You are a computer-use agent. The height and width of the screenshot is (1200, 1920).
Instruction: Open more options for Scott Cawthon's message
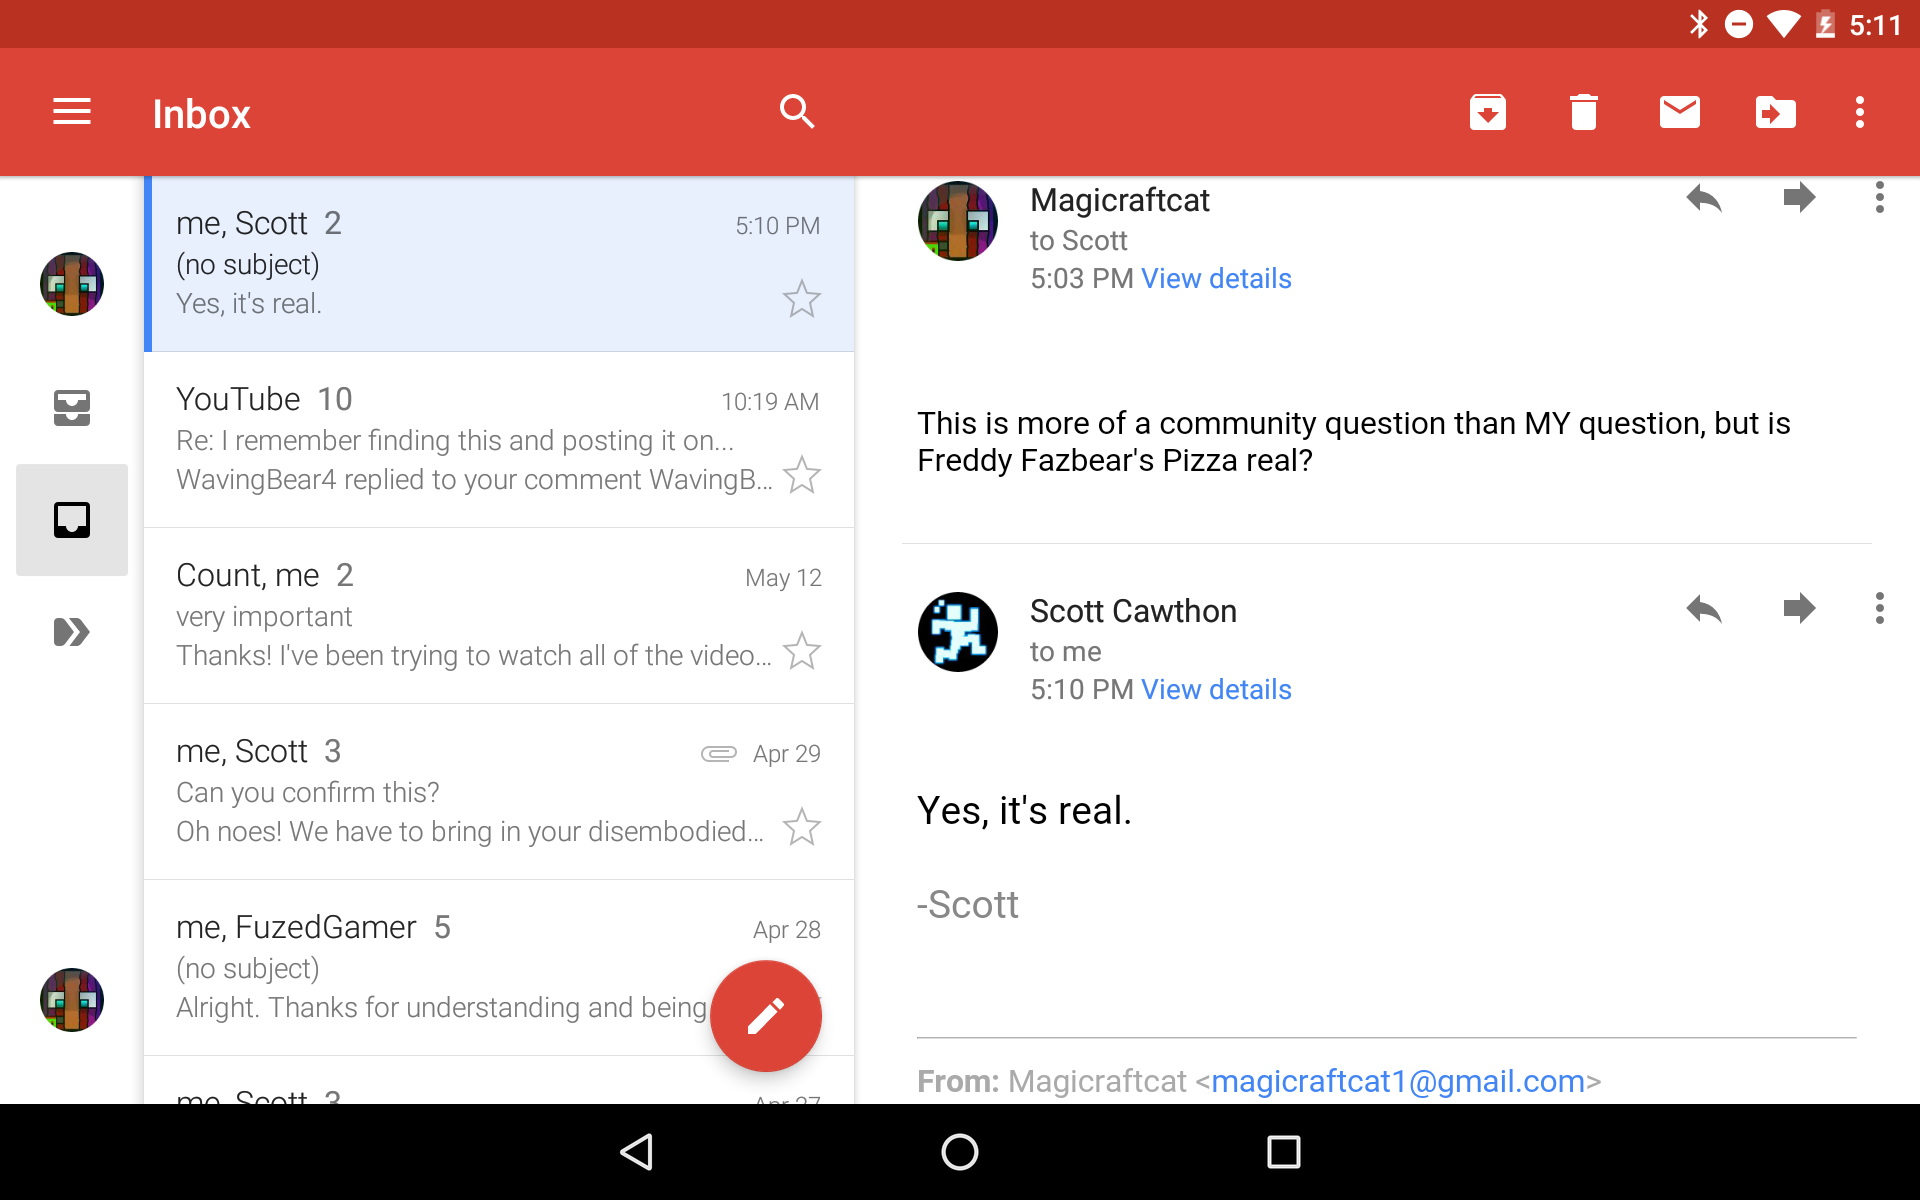point(1880,608)
